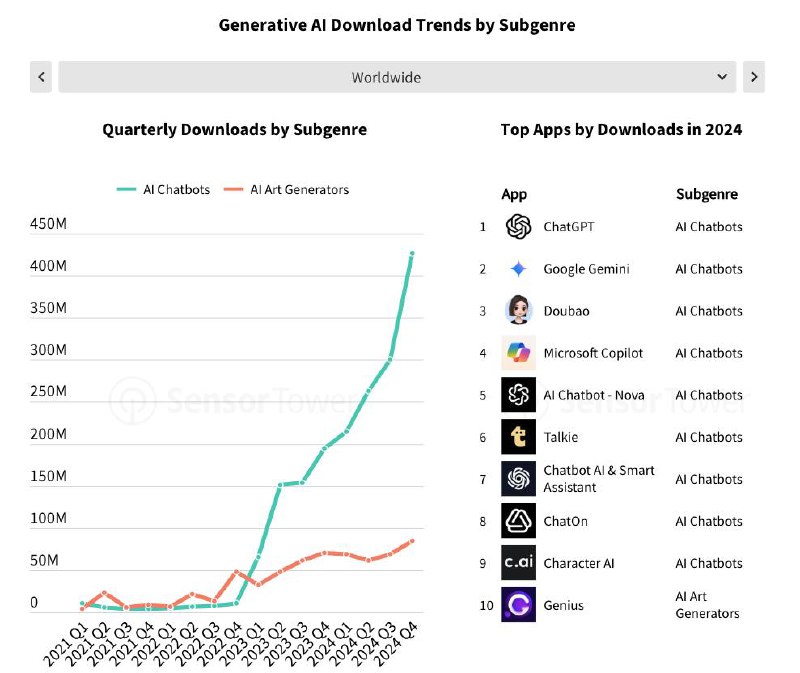Go to next region with right arrow
800x673 pixels.
(754, 77)
